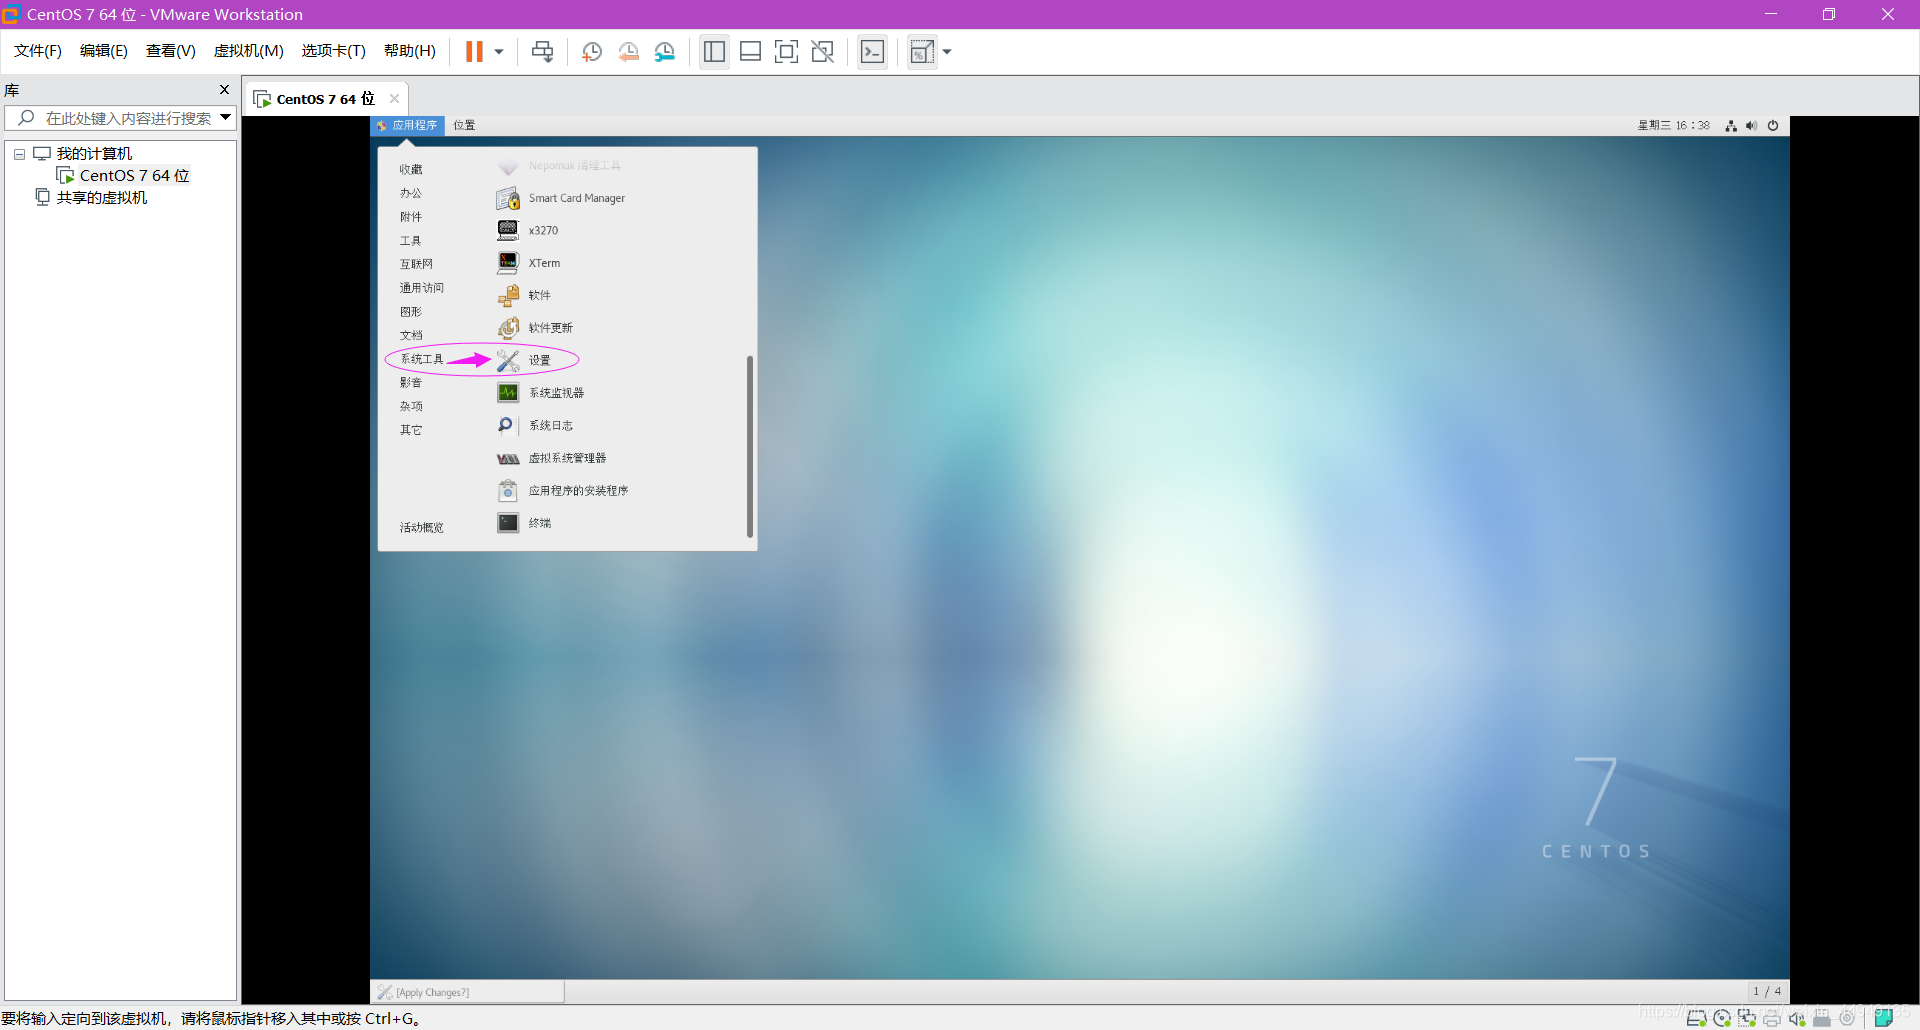Collapse the 我的计算机 tree node
Viewport: 1920px width, 1030px height.
click(18, 153)
